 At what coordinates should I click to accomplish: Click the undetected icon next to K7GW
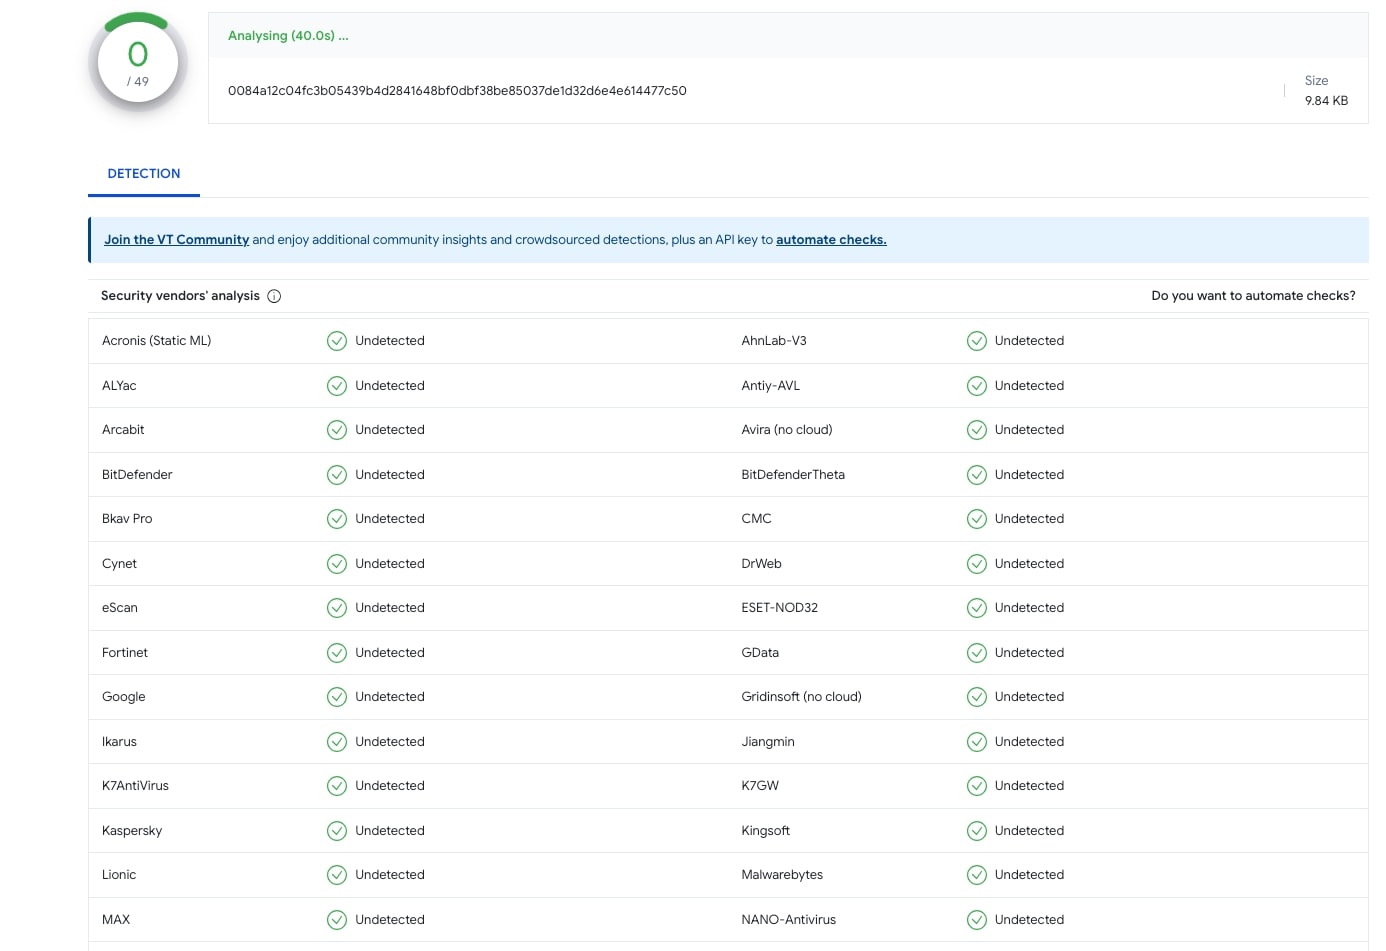point(976,785)
